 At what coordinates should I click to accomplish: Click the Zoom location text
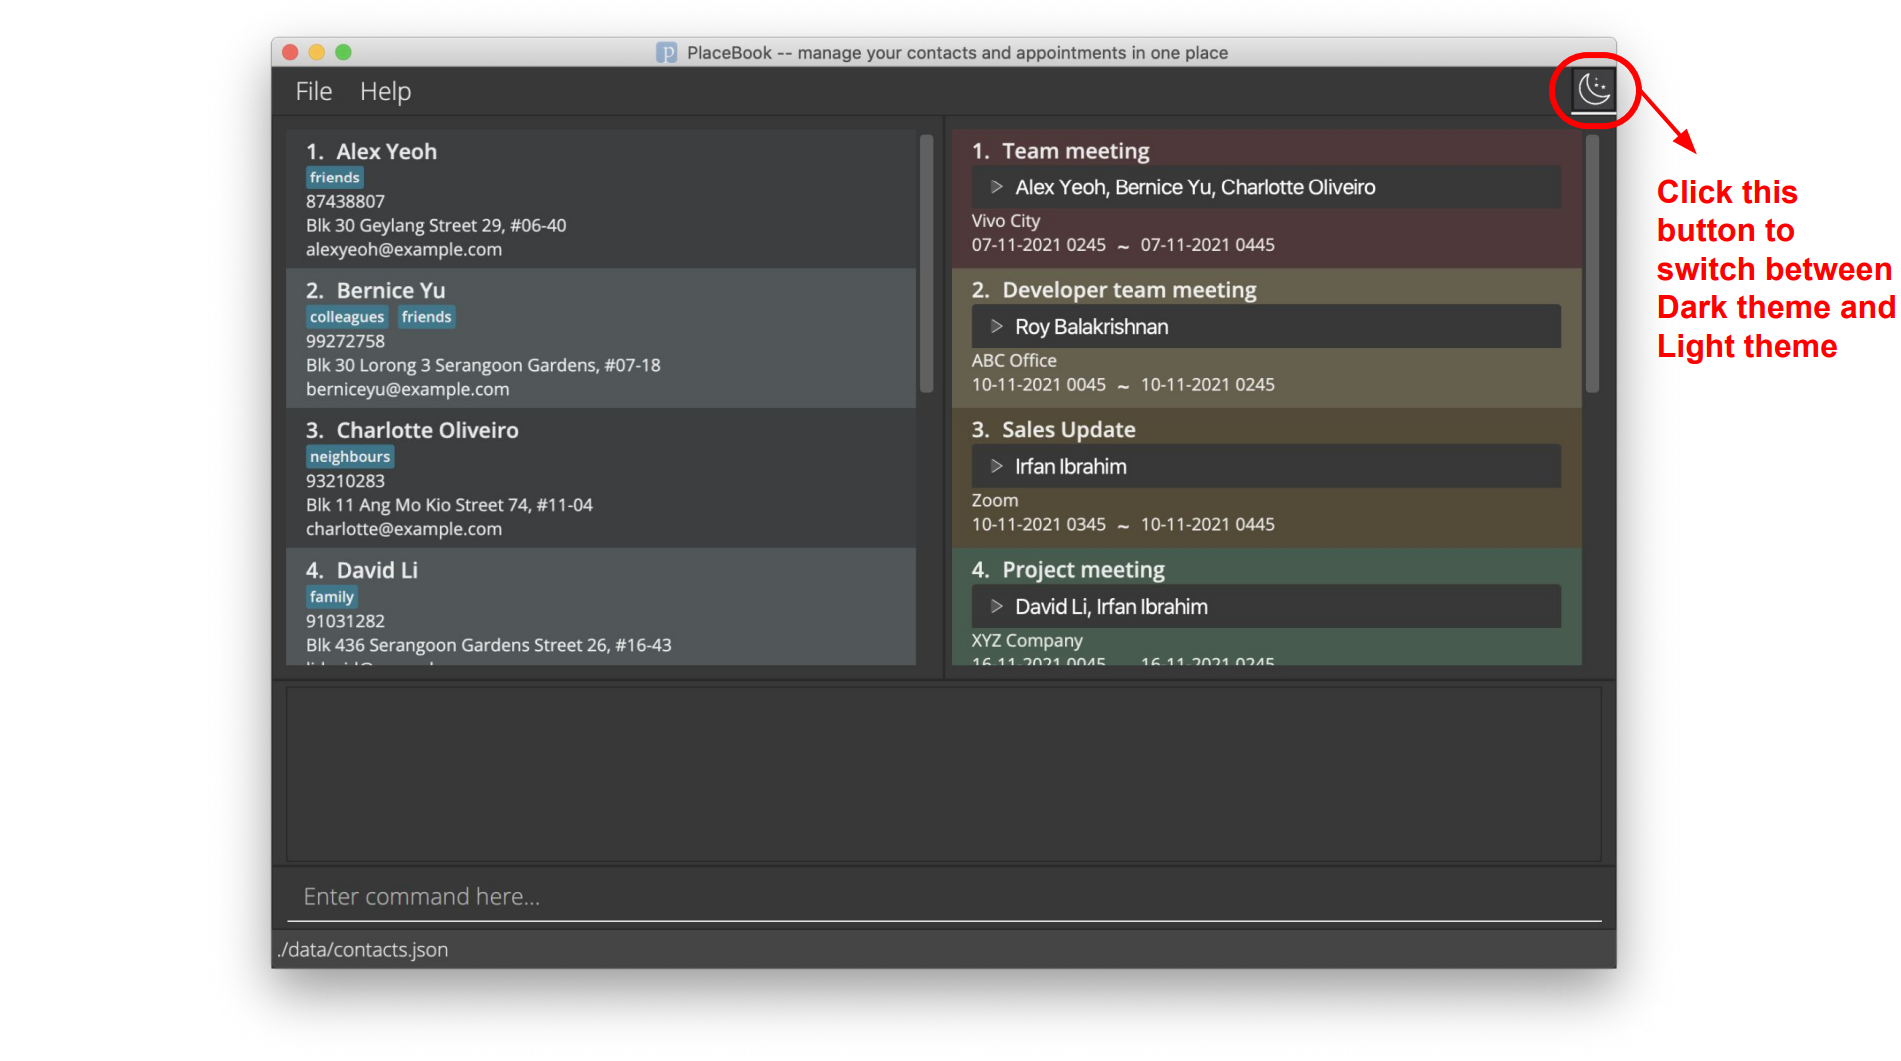(x=995, y=501)
